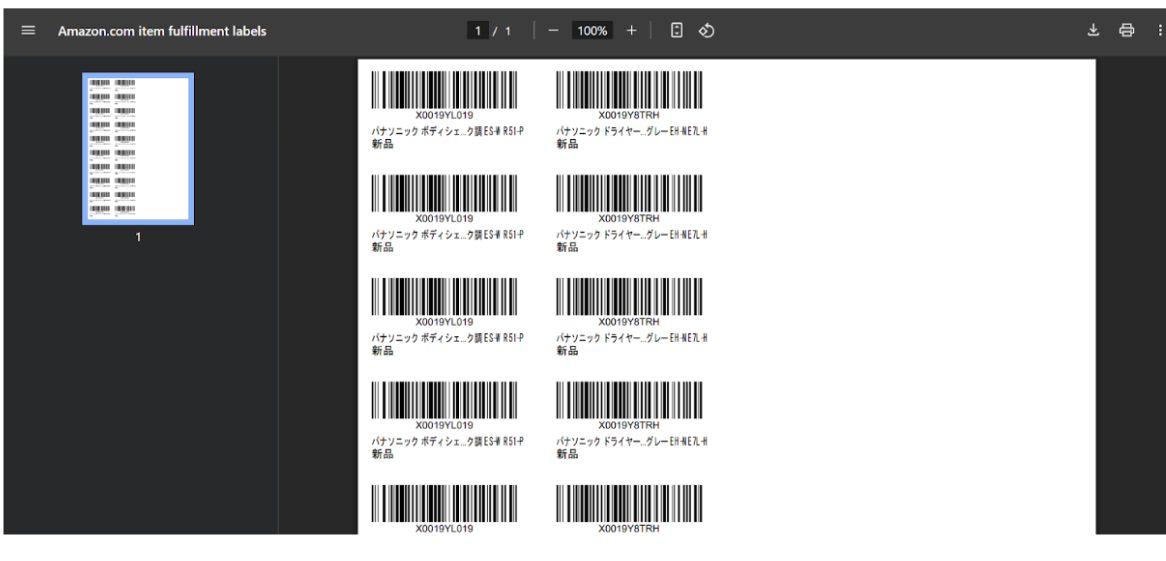Screen dimensions: 1166x561
Task: Zoom in with the plus icon
Action: click(x=631, y=31)
